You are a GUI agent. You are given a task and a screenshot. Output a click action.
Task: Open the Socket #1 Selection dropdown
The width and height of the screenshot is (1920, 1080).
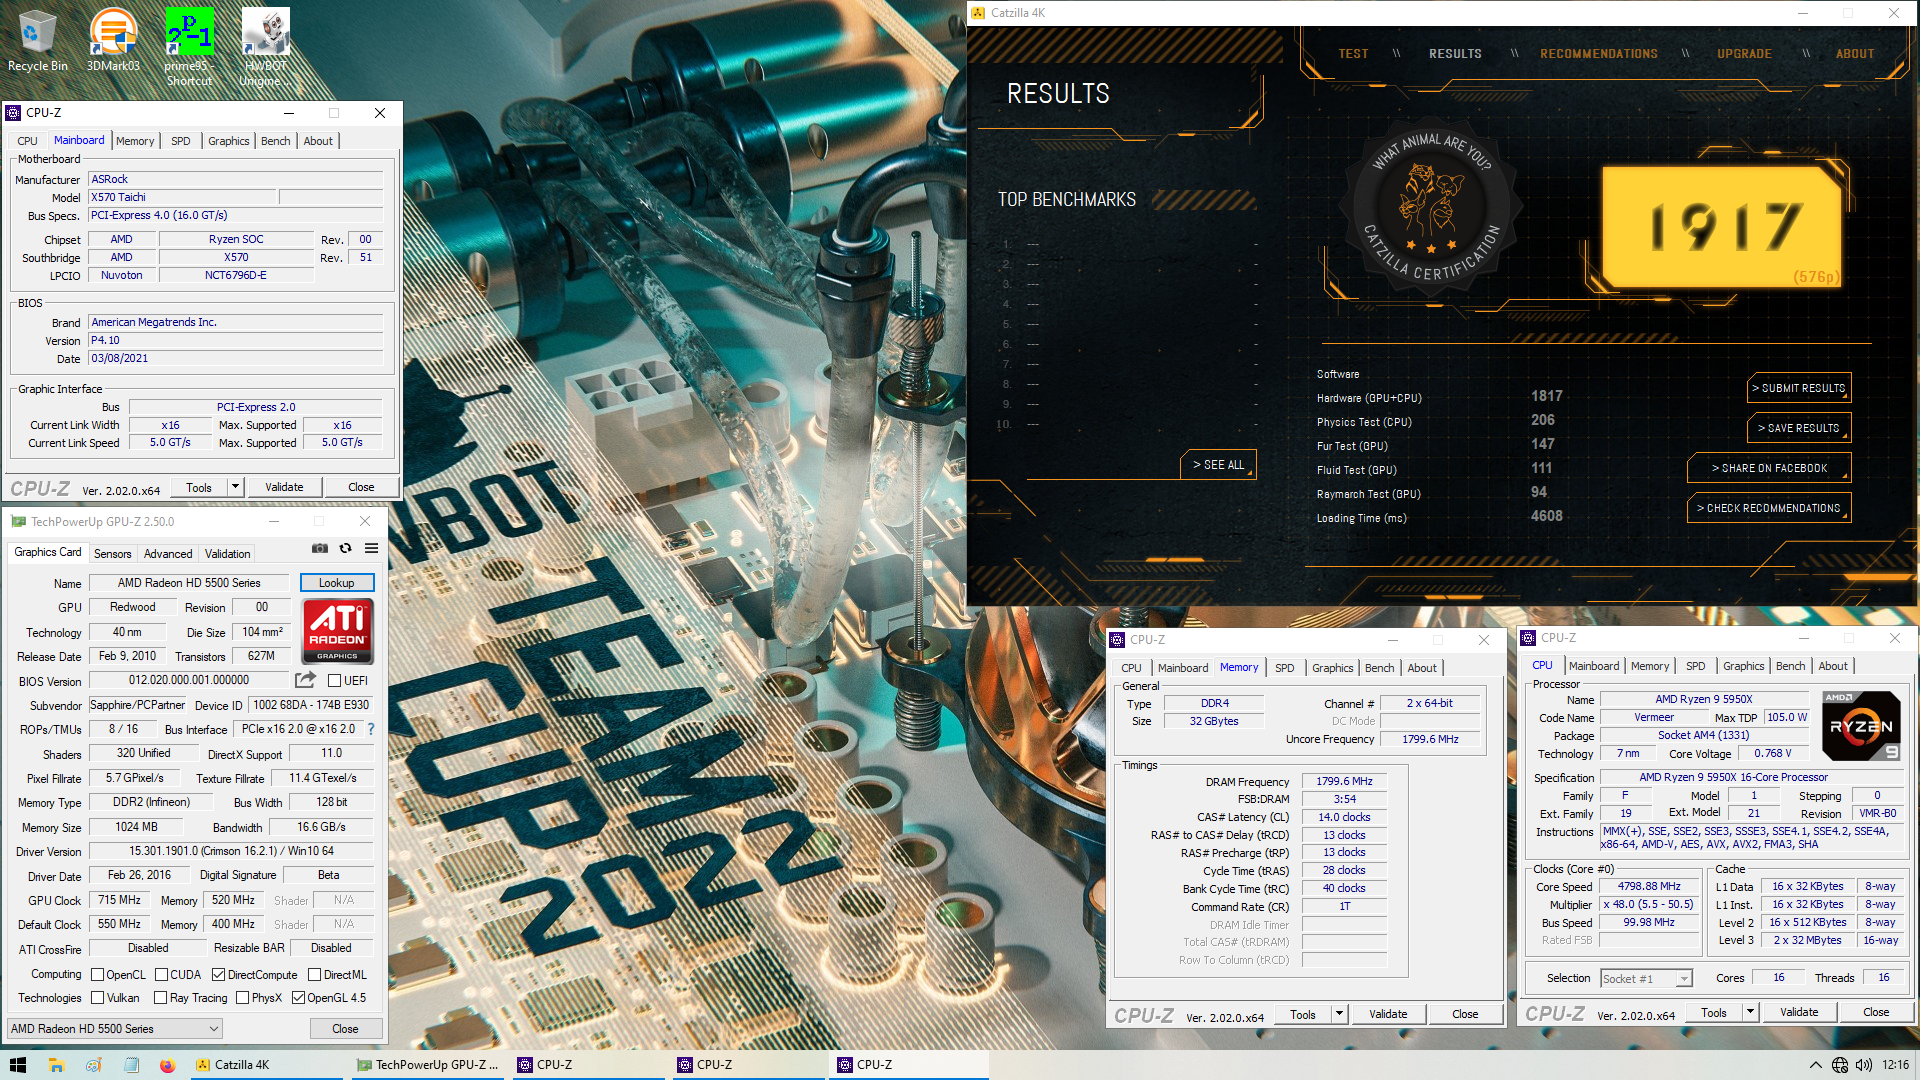(x=1646, y=979)
